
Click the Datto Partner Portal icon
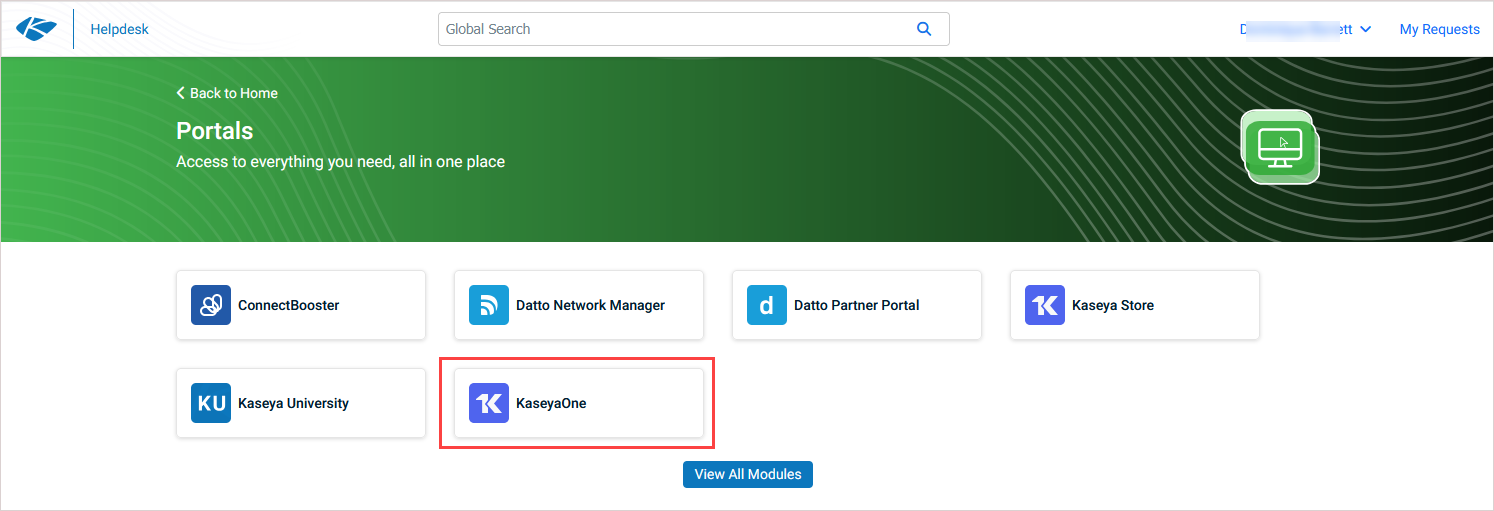(767, 305)
